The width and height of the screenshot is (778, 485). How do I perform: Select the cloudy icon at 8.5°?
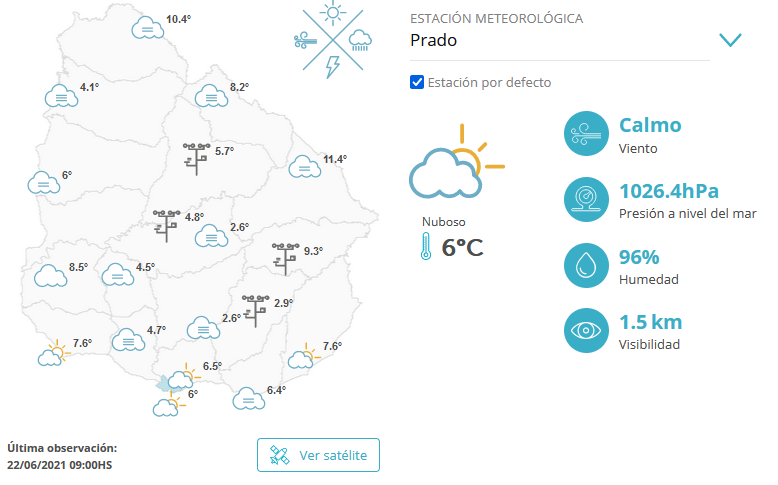[x=49, y=274]
